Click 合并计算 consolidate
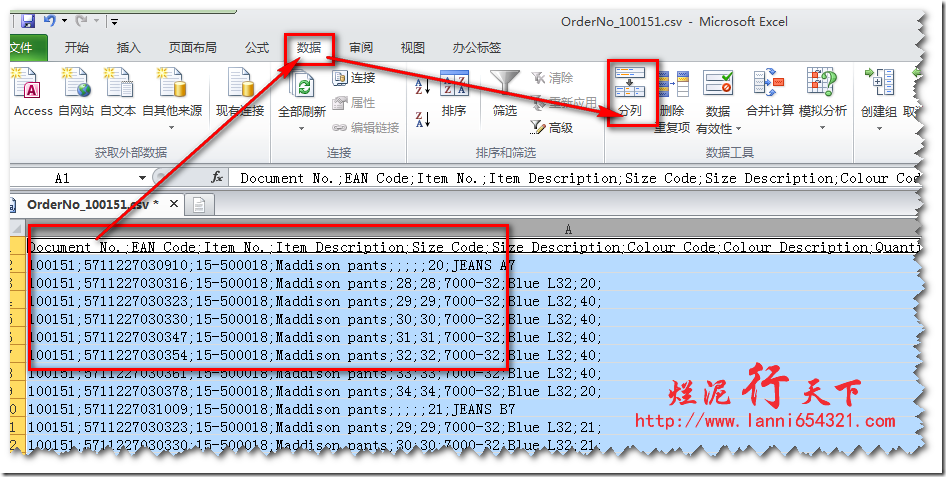946x477 pixels. click(770, 93)
